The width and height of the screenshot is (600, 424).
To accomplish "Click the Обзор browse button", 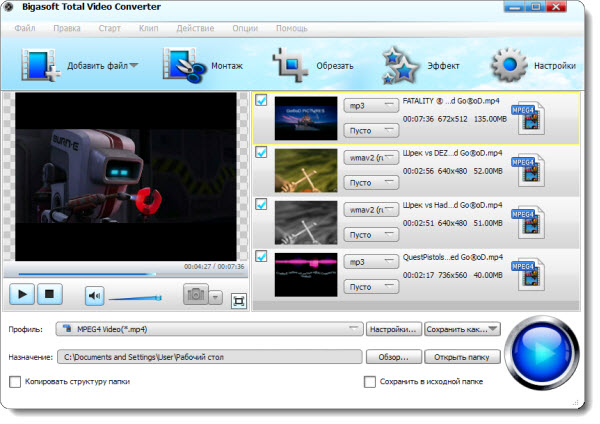I will tap(393, 356).
